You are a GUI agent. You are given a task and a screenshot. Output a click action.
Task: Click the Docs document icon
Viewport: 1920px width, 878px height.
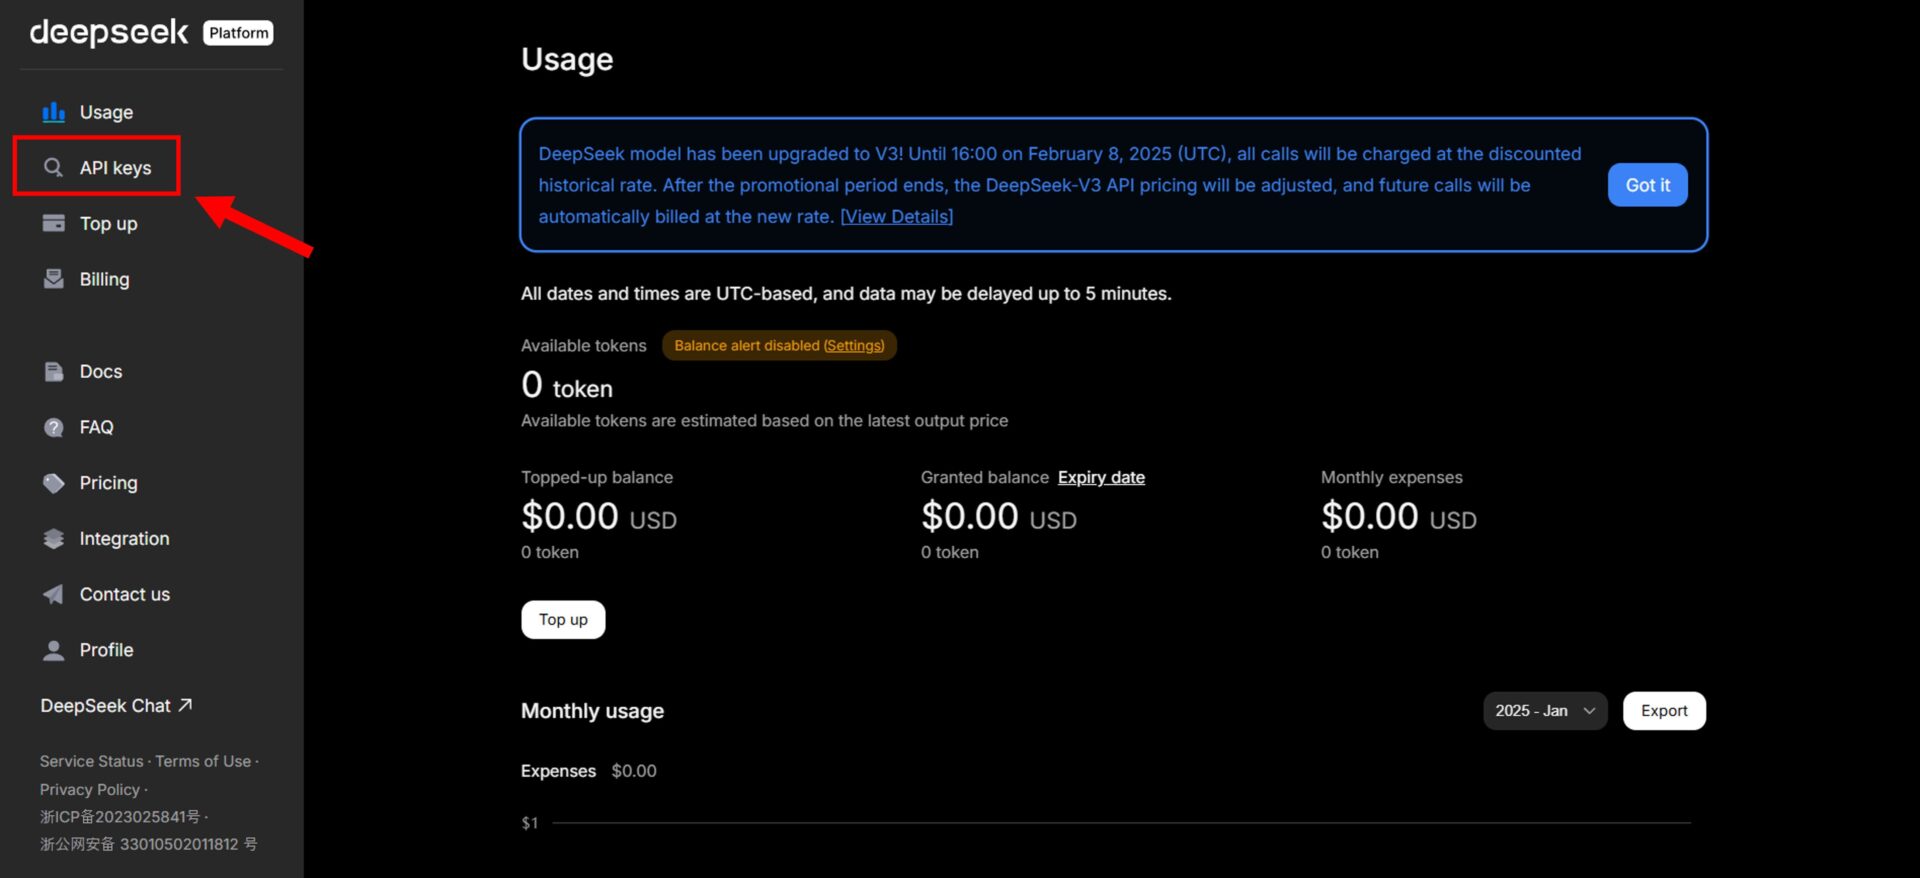tap(54, 371)
